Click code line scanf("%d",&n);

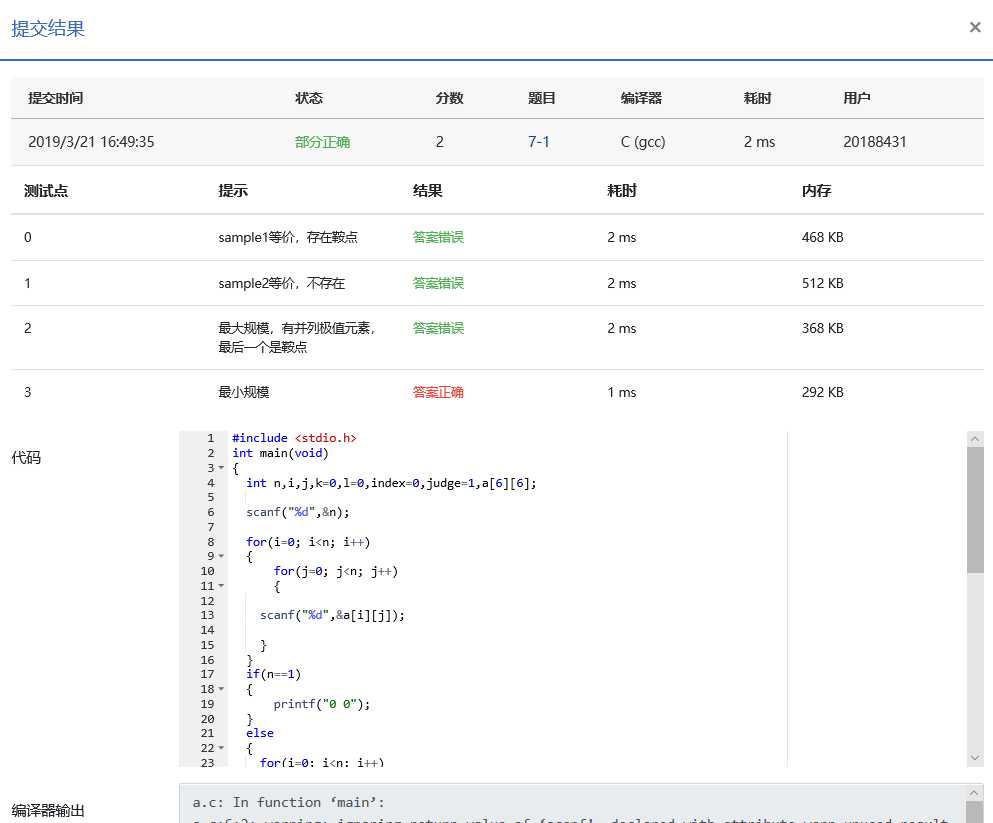298,512
